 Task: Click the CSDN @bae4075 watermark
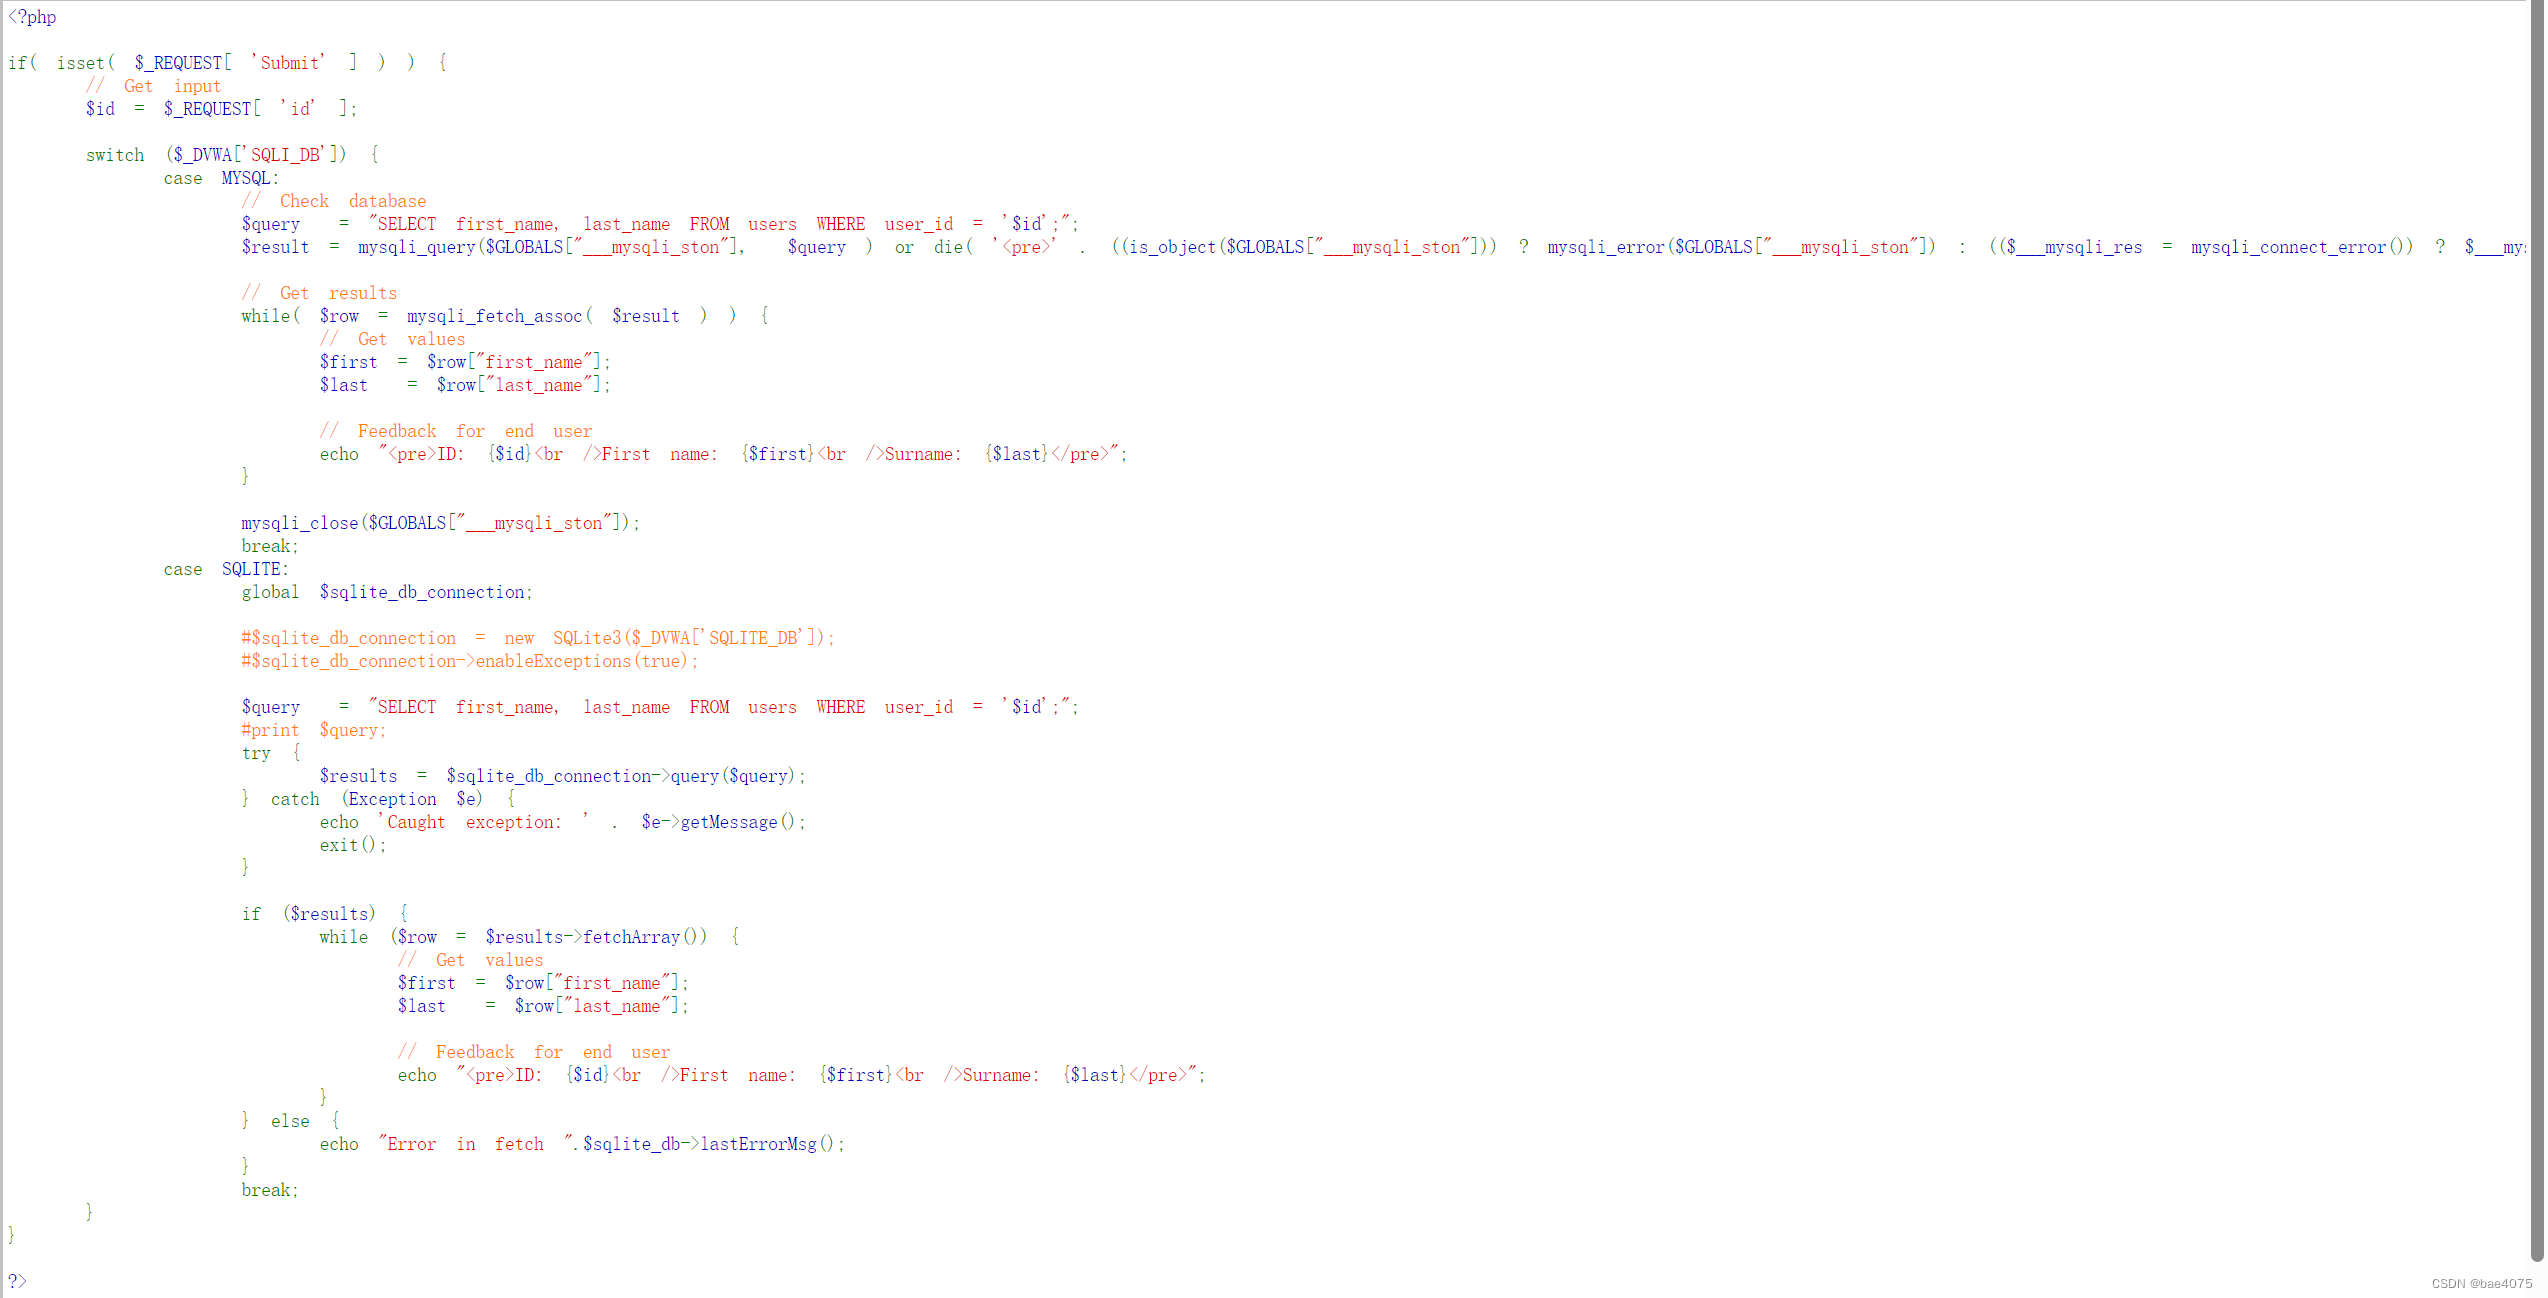(2481, 1284)
